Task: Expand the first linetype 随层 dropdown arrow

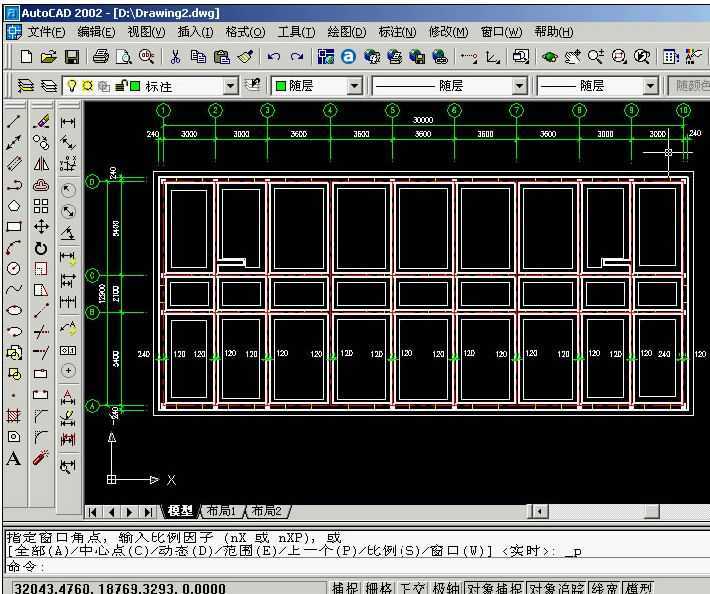Action: 519,86
